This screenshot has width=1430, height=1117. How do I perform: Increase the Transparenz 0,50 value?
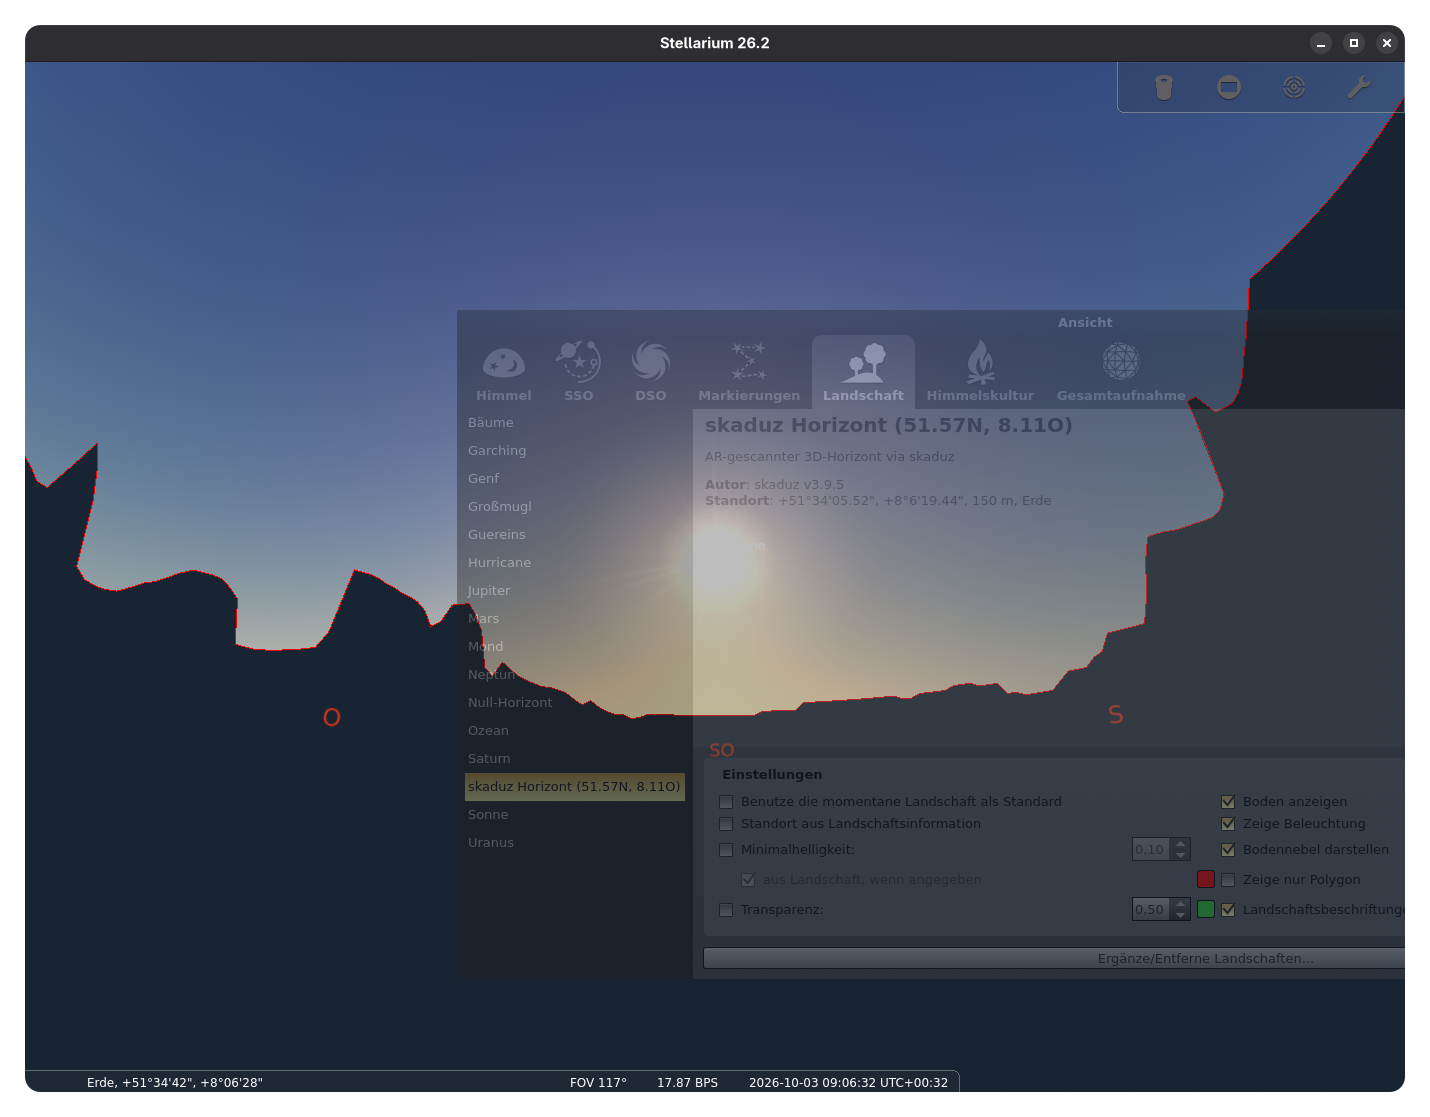1181,904
